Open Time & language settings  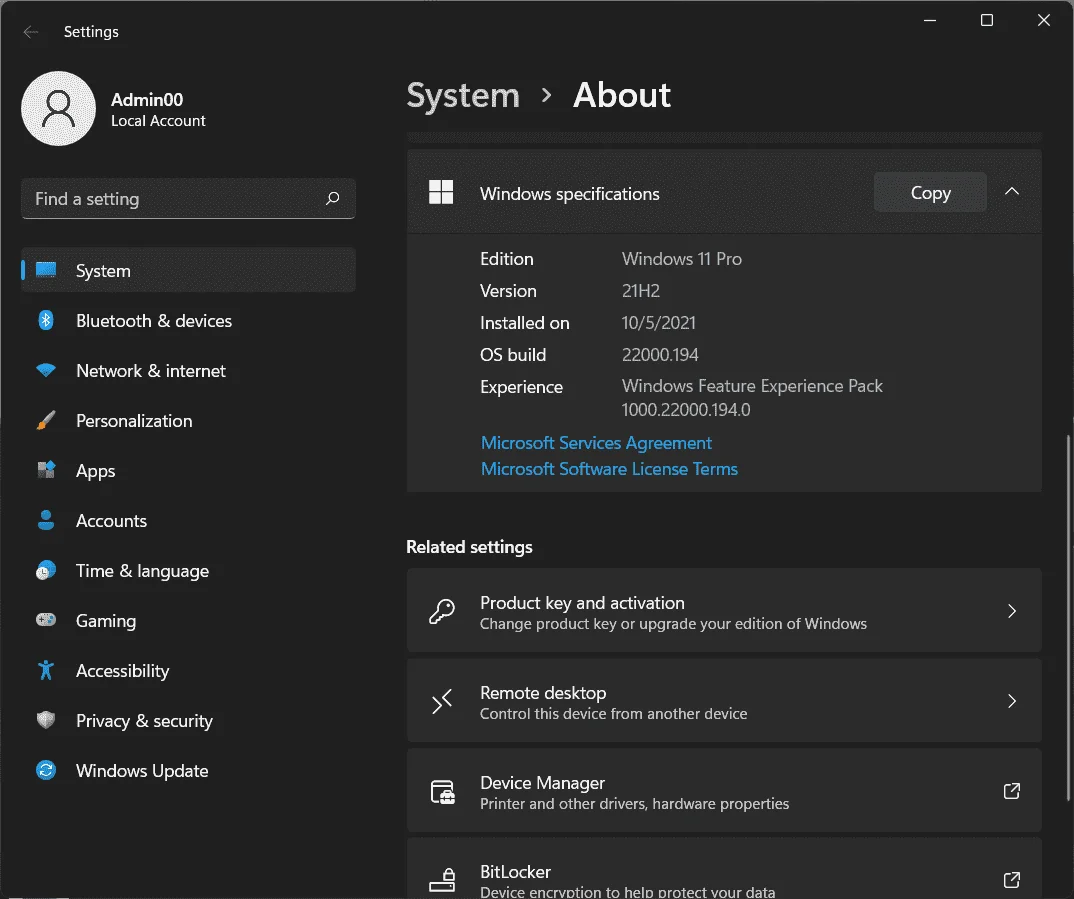pos(188,570)
